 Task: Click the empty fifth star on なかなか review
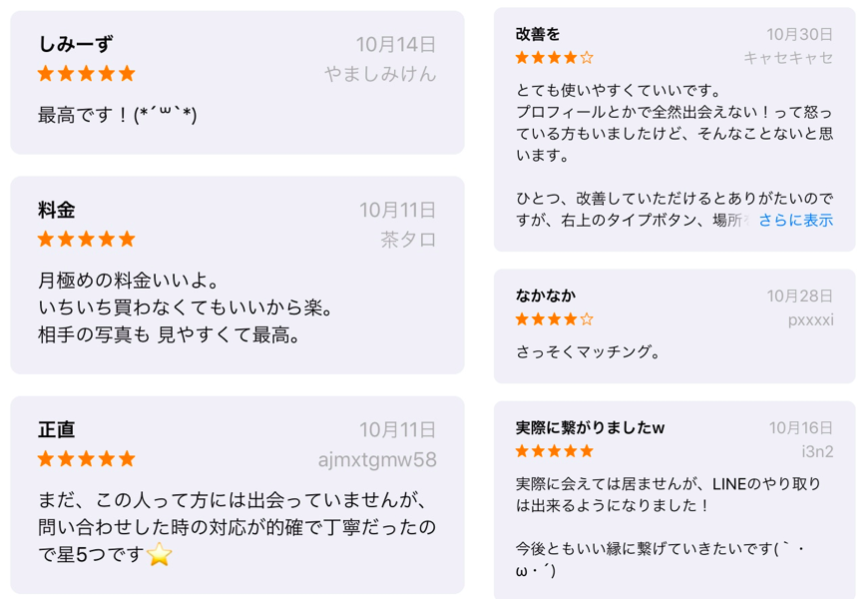pyautogui.click(x=587, y=319)
